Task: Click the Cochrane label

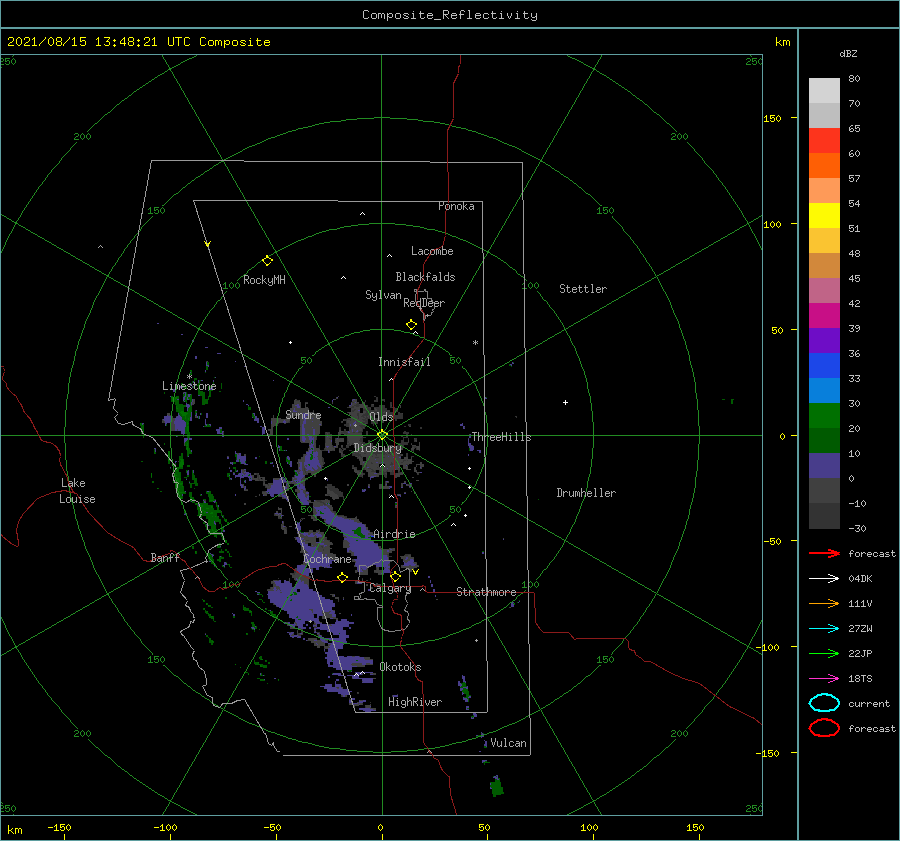Action: [327, 559]
